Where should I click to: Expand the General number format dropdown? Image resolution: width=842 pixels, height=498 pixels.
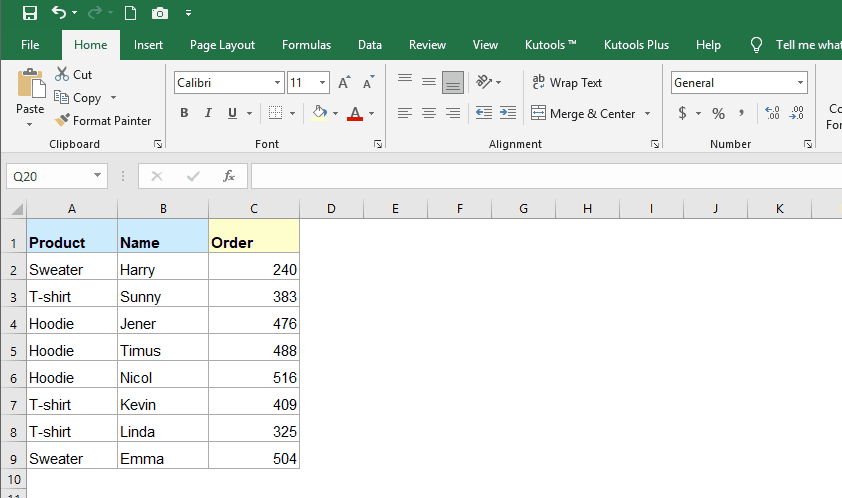click(801, 83)
